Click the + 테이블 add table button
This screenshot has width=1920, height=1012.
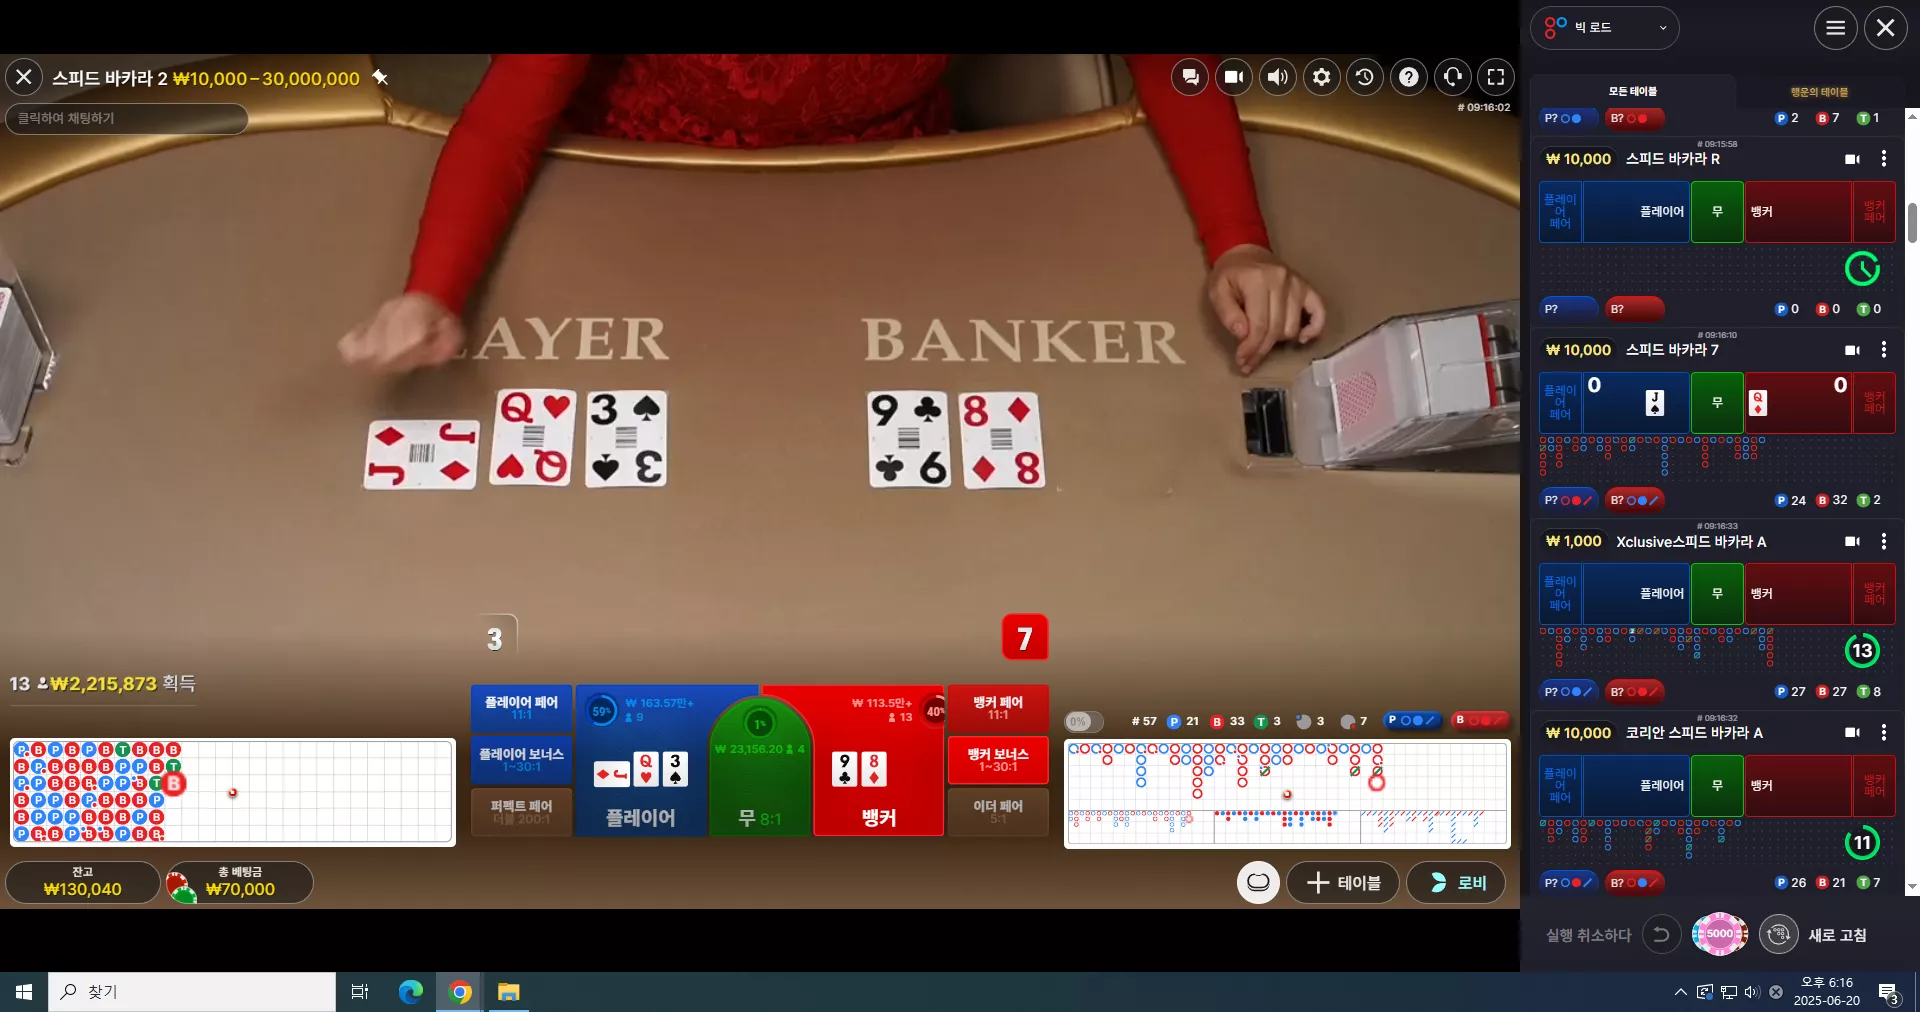1343,882
